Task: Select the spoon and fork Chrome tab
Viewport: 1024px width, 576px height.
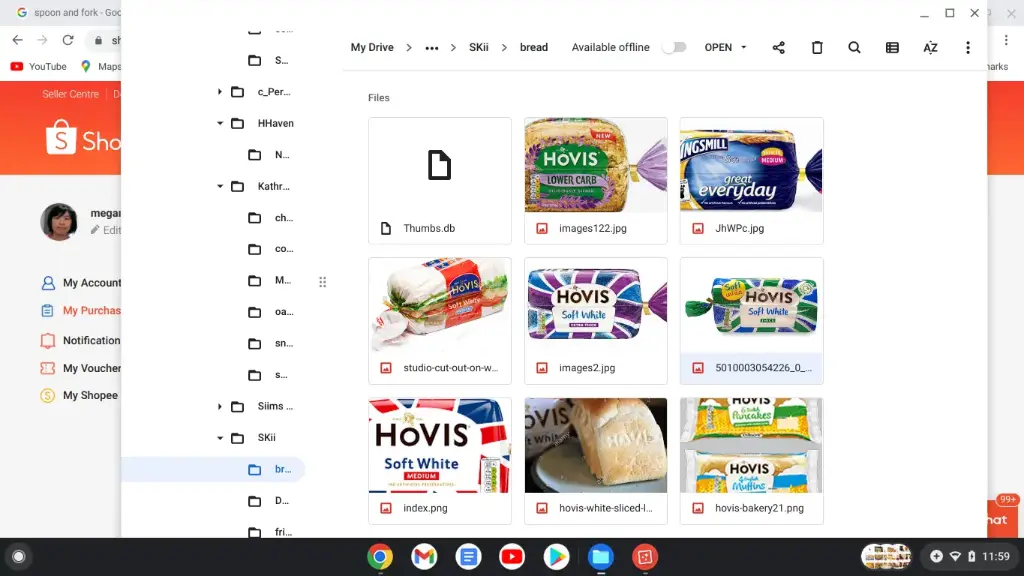Action: (x=69, y=12)
